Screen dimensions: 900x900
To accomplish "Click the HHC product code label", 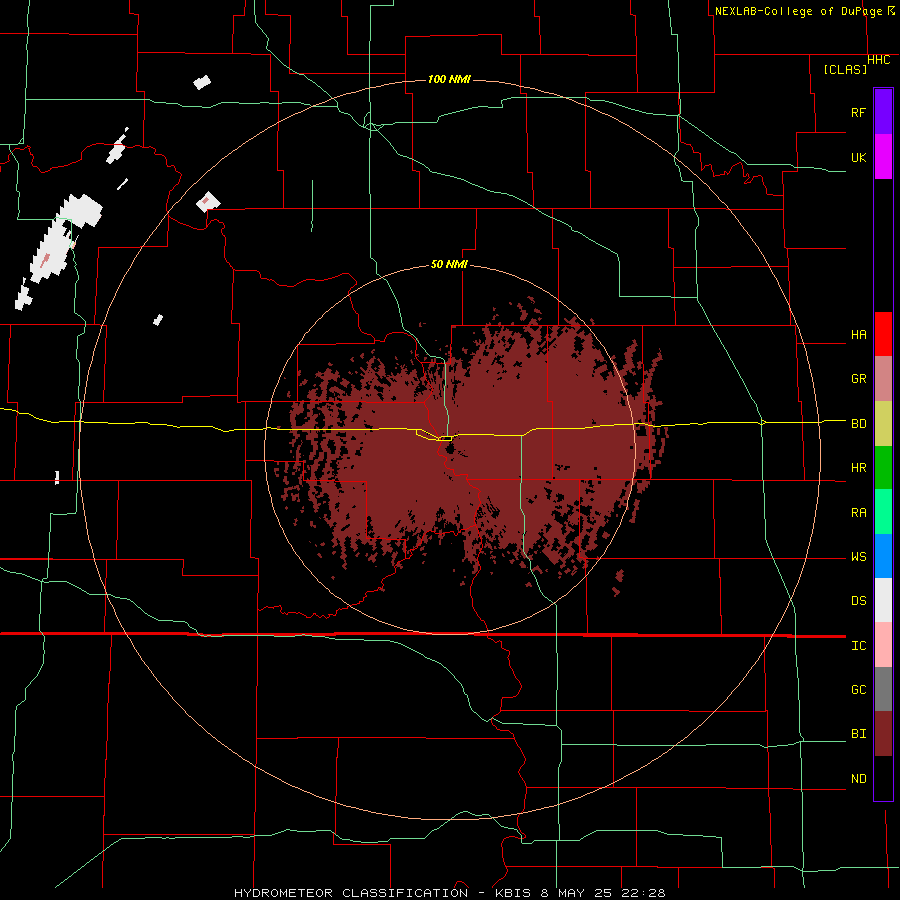I will point(879,60).
